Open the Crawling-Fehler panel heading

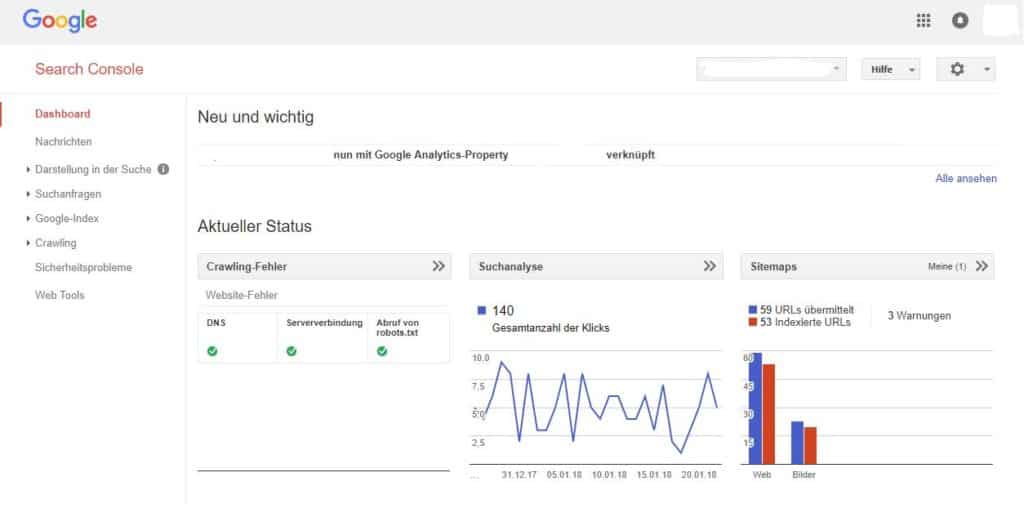247,266
